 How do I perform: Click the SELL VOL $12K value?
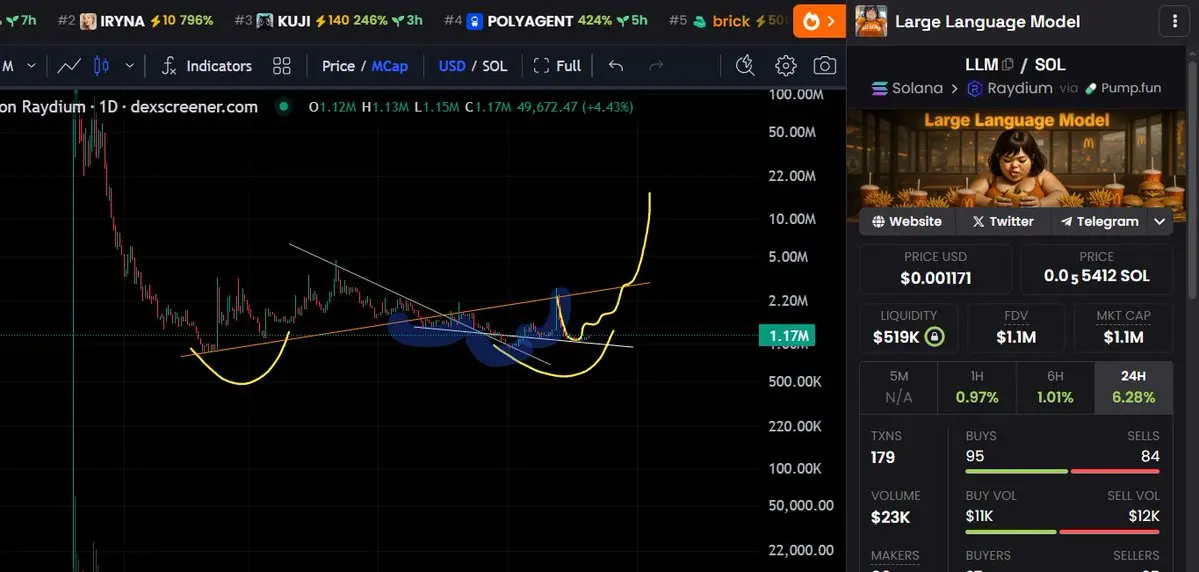[x=1144, y=516]
